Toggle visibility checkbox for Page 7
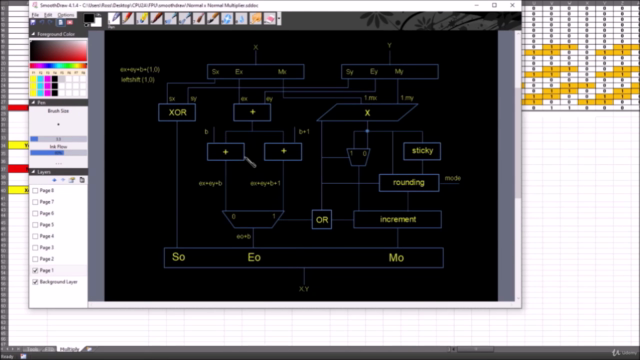This screenshot has width=640, height=360. (x=35, y=202)
